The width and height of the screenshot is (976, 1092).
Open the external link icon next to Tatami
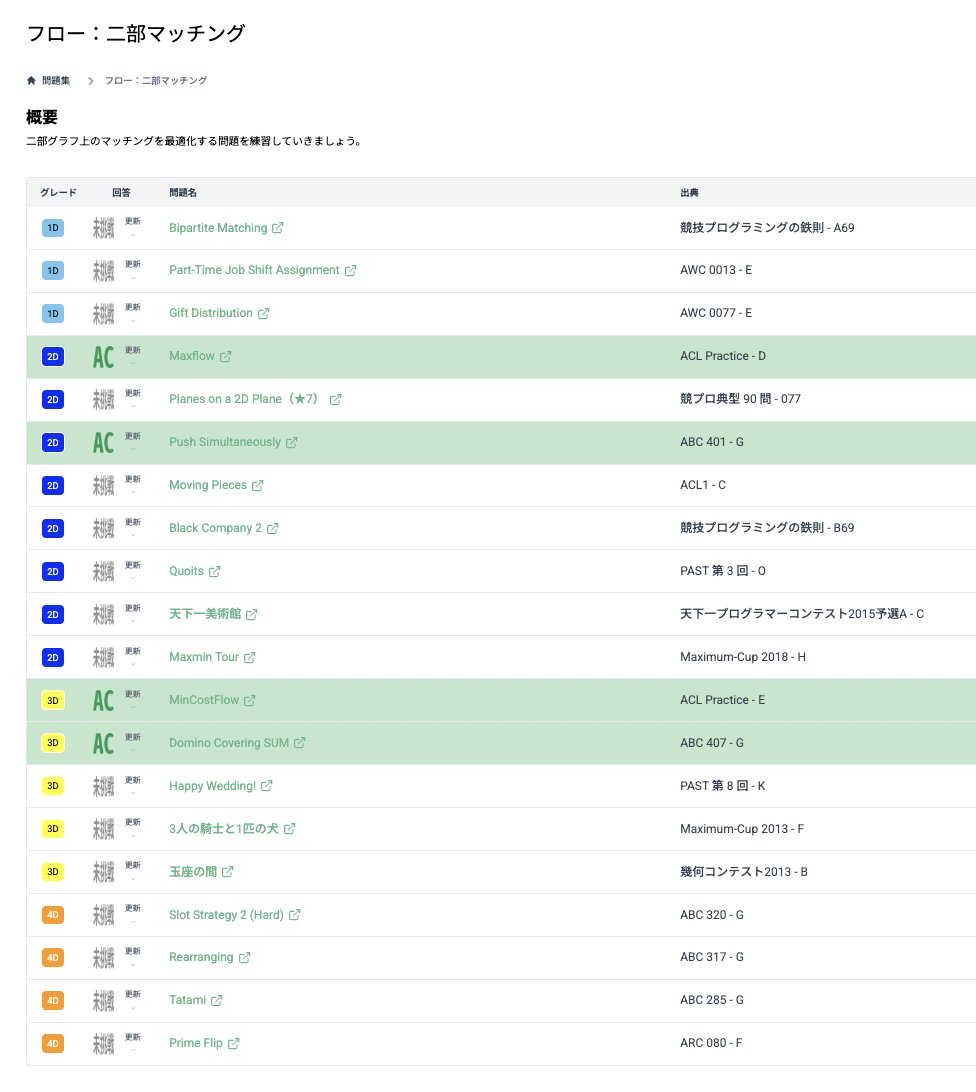tap(217, 1001)
